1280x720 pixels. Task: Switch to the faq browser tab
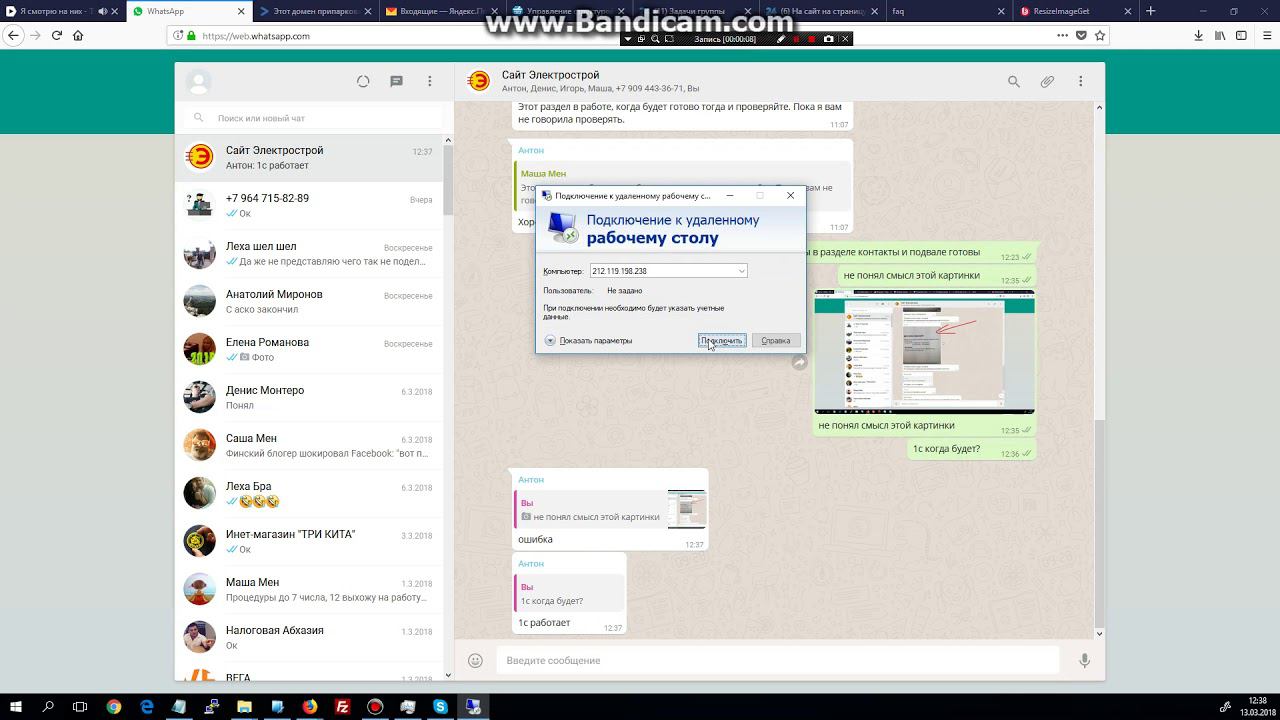950,11
